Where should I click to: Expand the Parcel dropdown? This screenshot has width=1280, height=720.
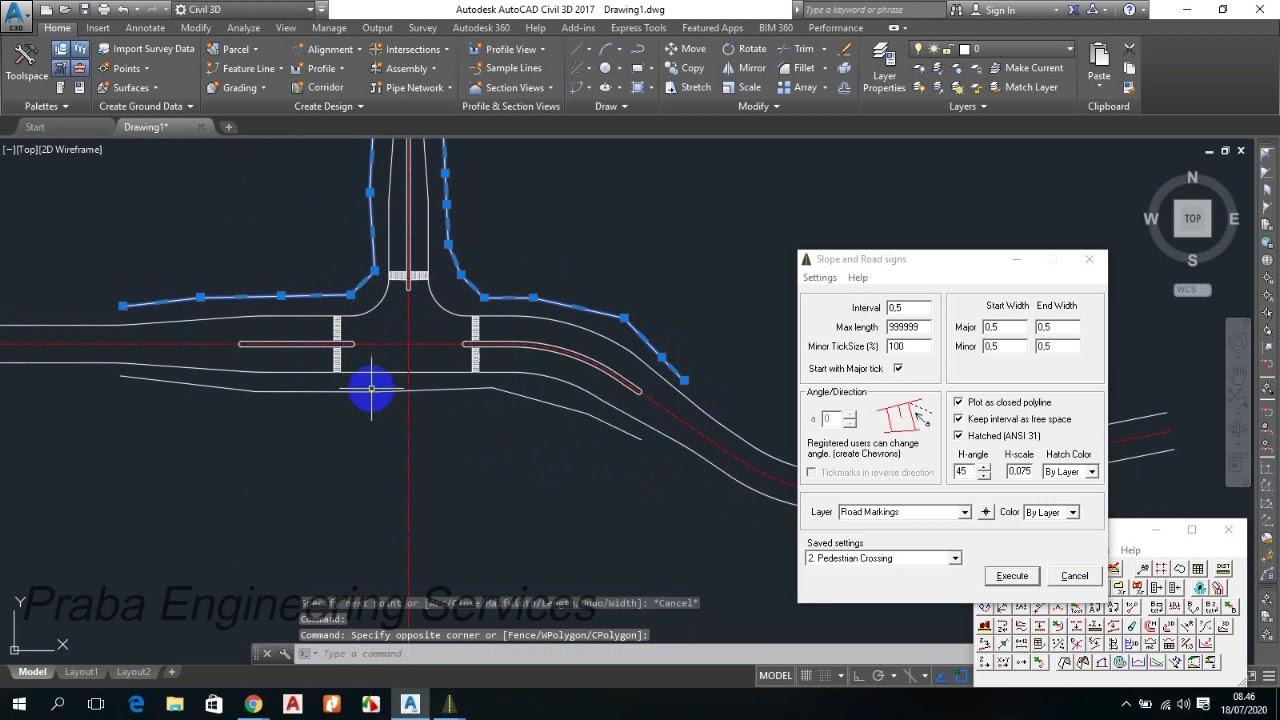coord(255,49)
